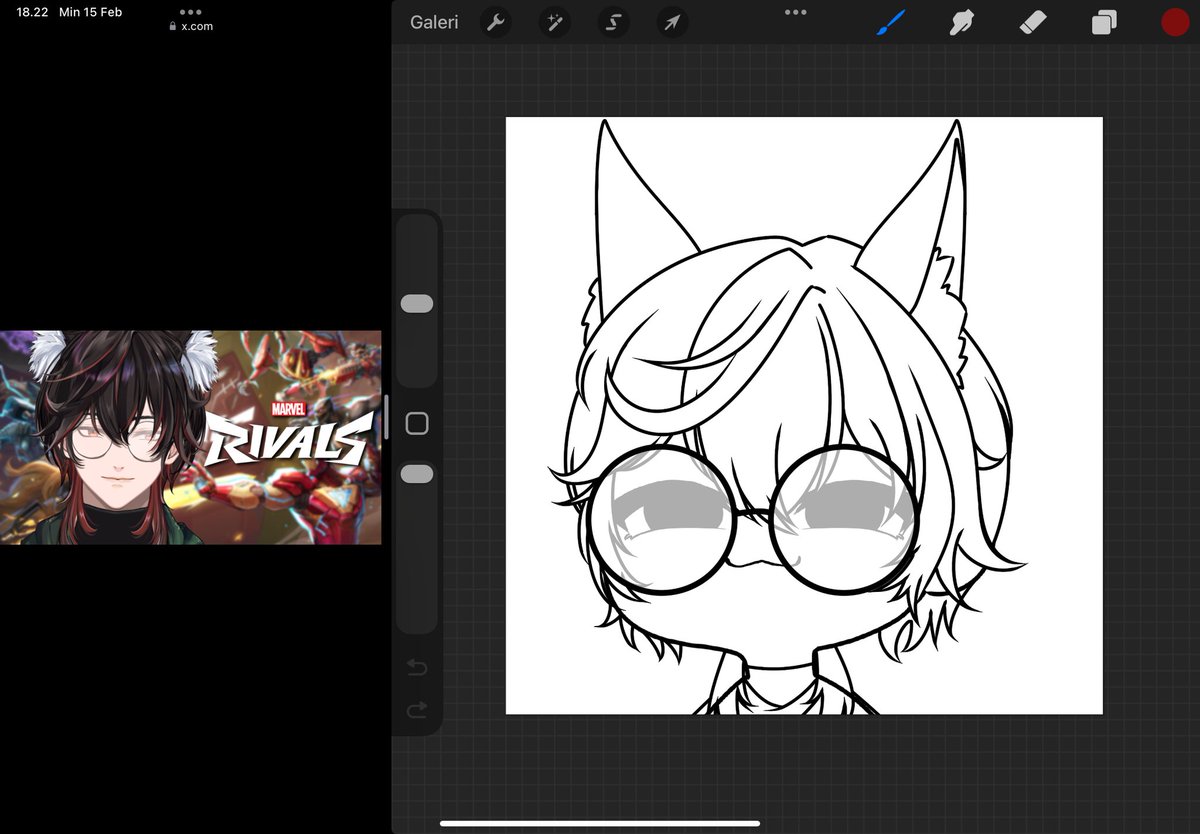Image resolution: width=1200 pixels, height=834 pixels.
Task: Open the Actions wrench menu
Action: pos(496,21)
